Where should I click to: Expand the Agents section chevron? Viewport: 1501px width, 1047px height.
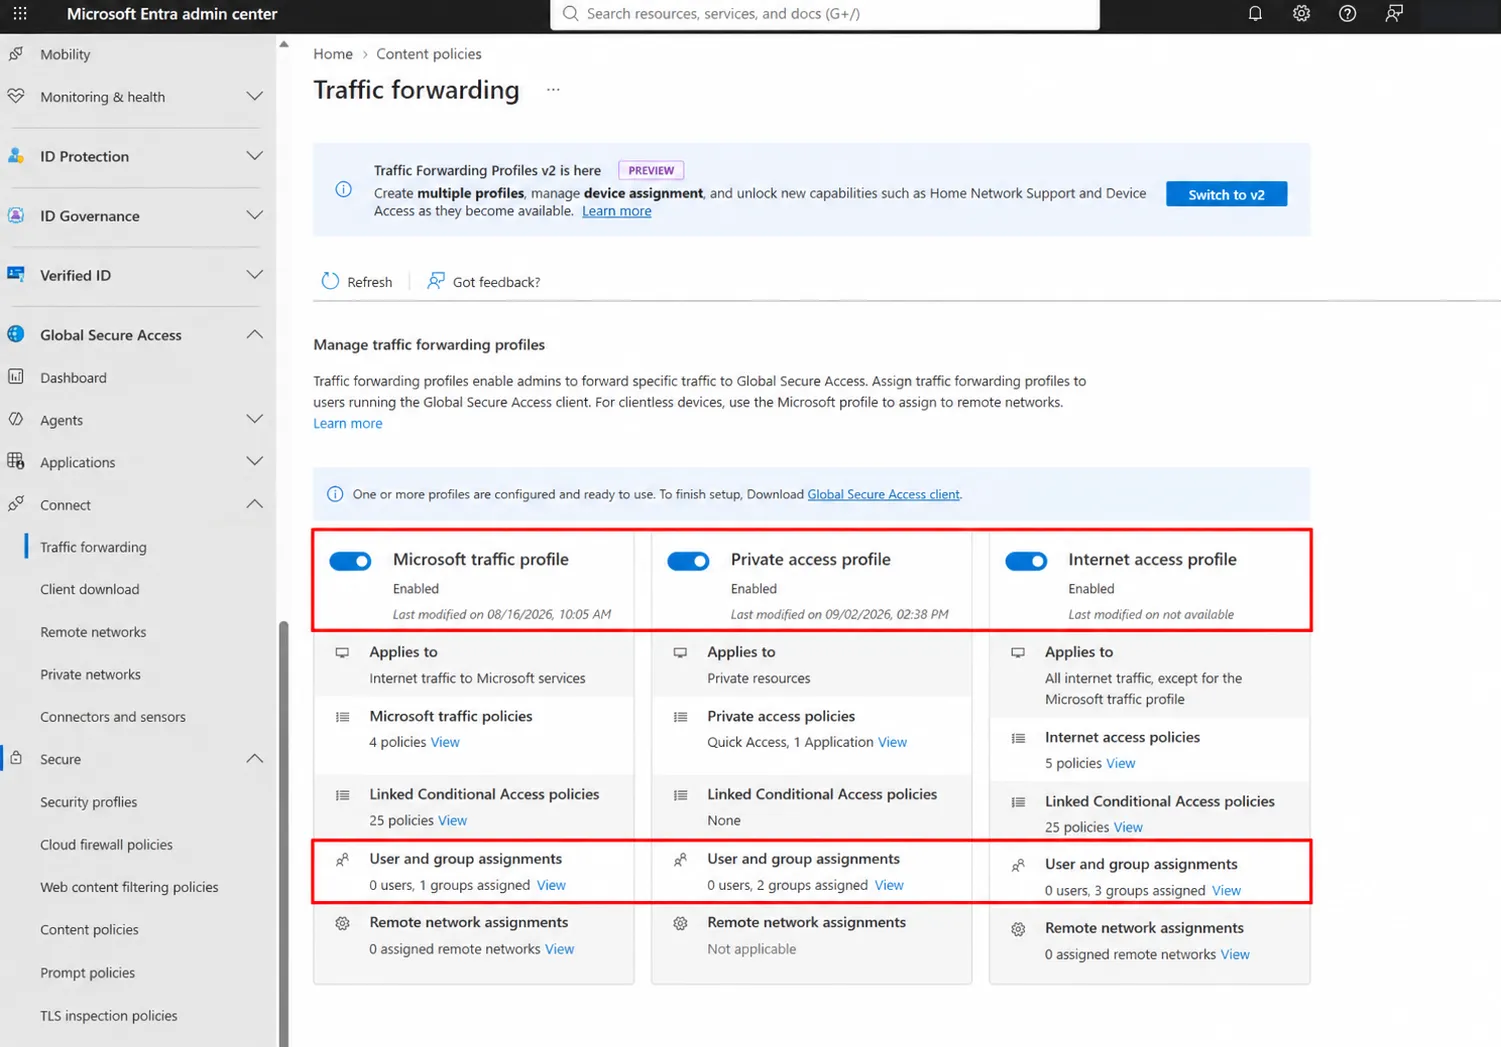255,419
